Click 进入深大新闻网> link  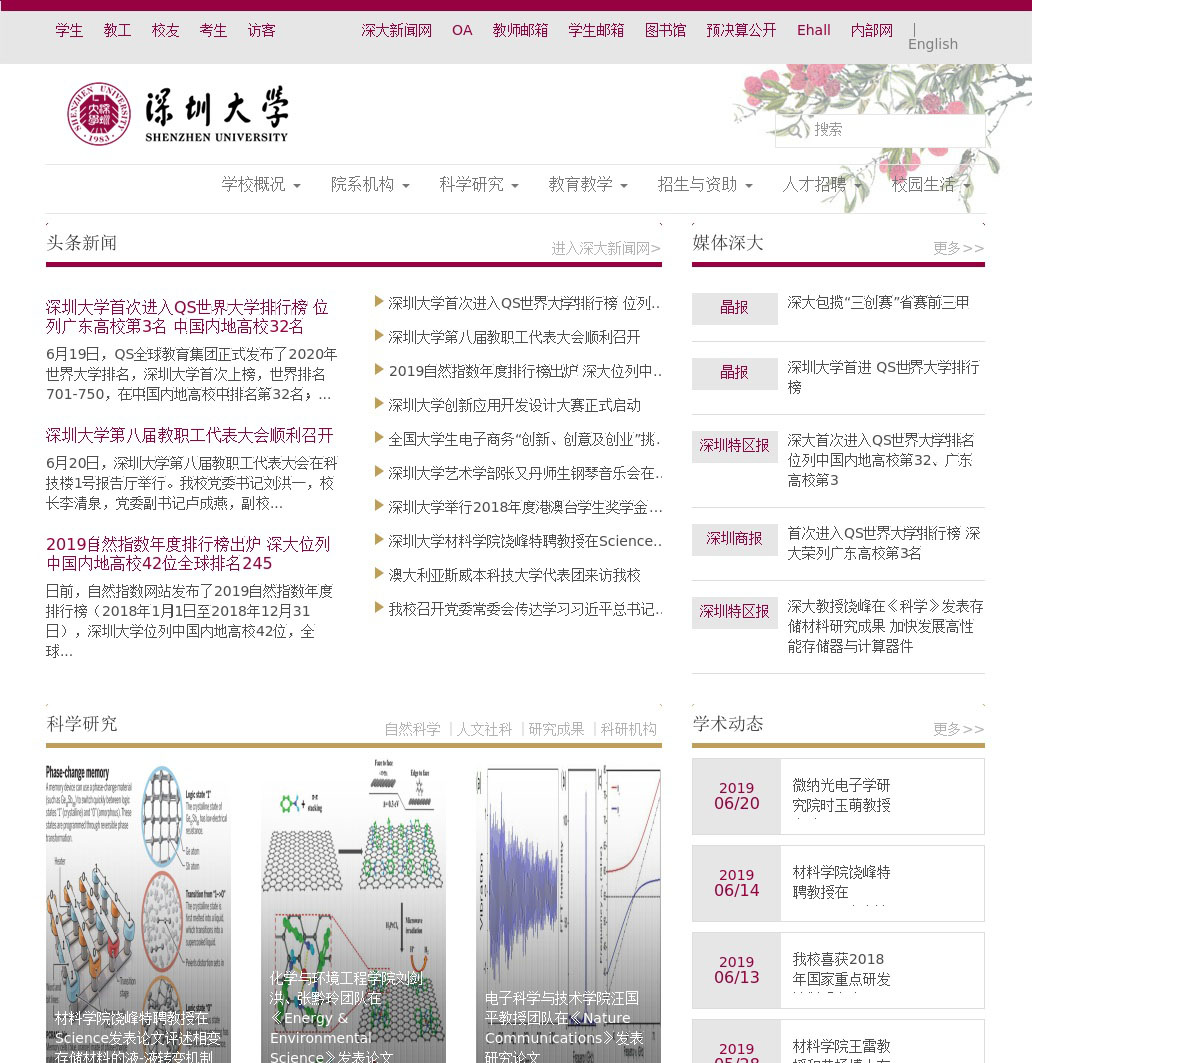click(x=606, y=248)
